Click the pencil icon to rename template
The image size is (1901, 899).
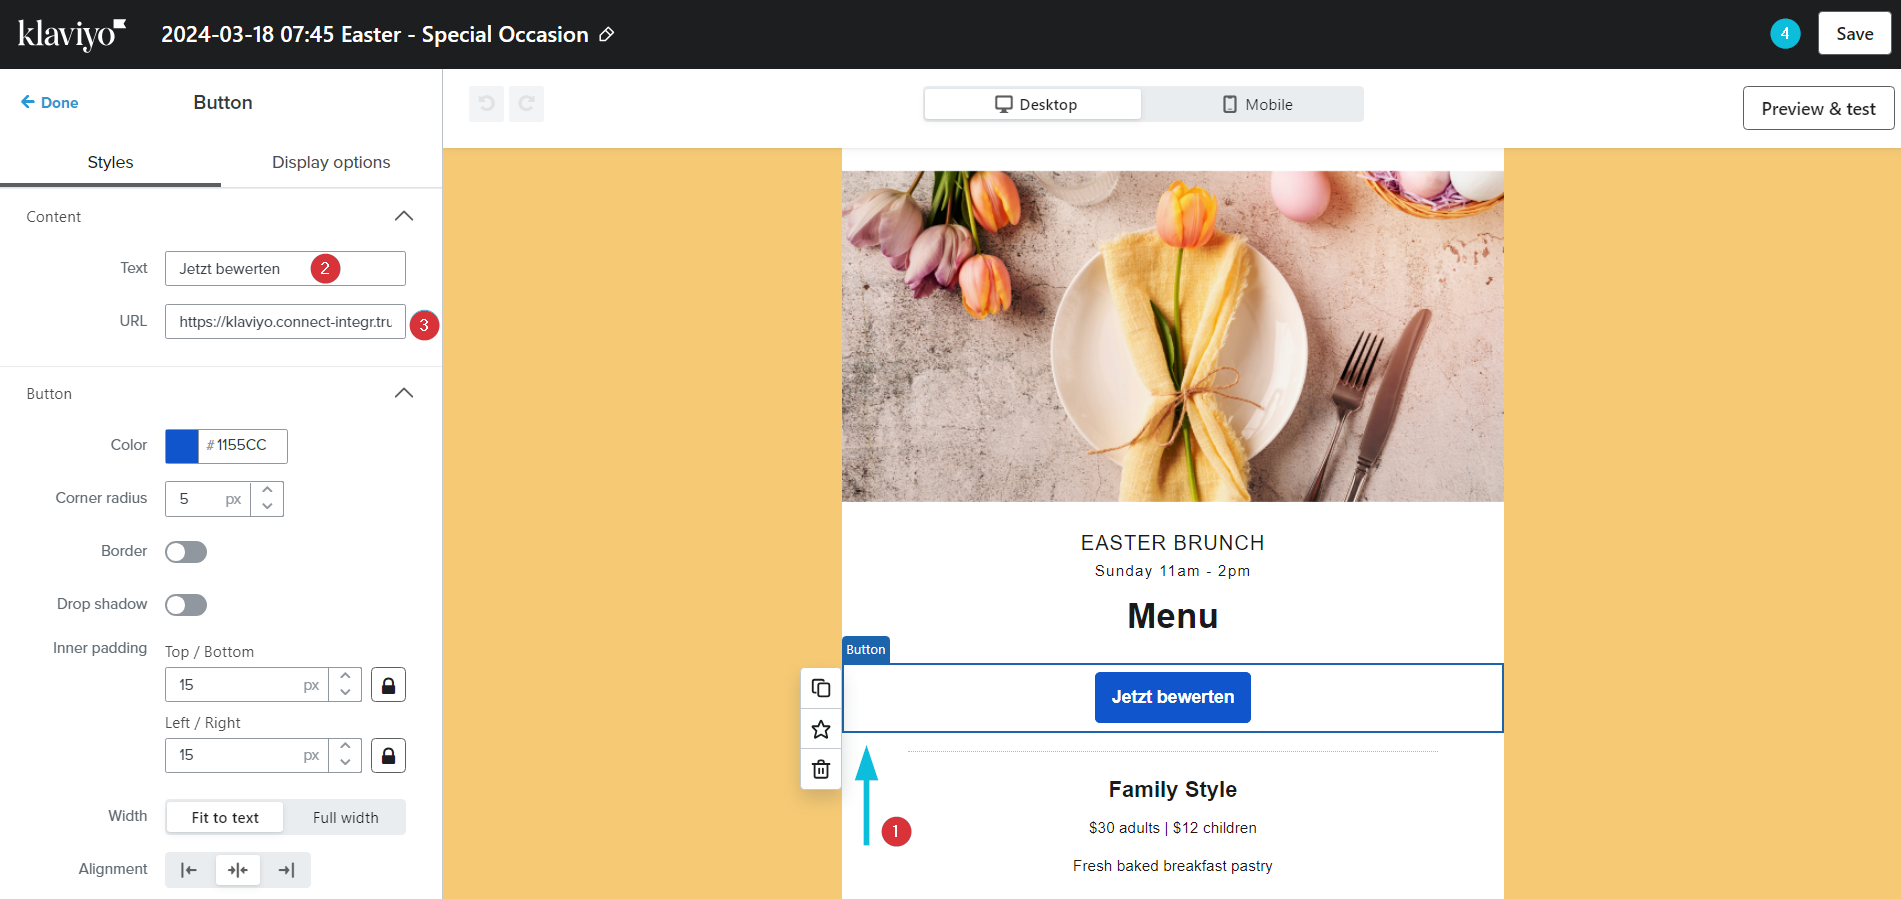point(606,35)
